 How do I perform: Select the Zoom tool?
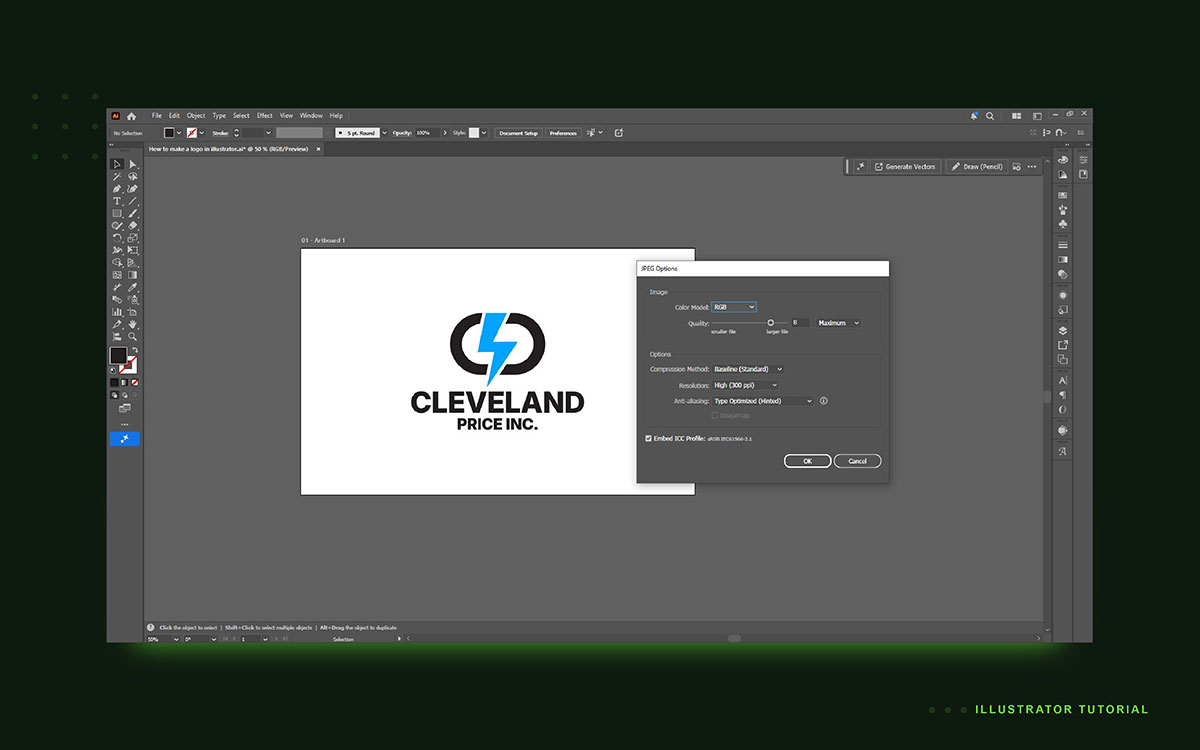132,337
